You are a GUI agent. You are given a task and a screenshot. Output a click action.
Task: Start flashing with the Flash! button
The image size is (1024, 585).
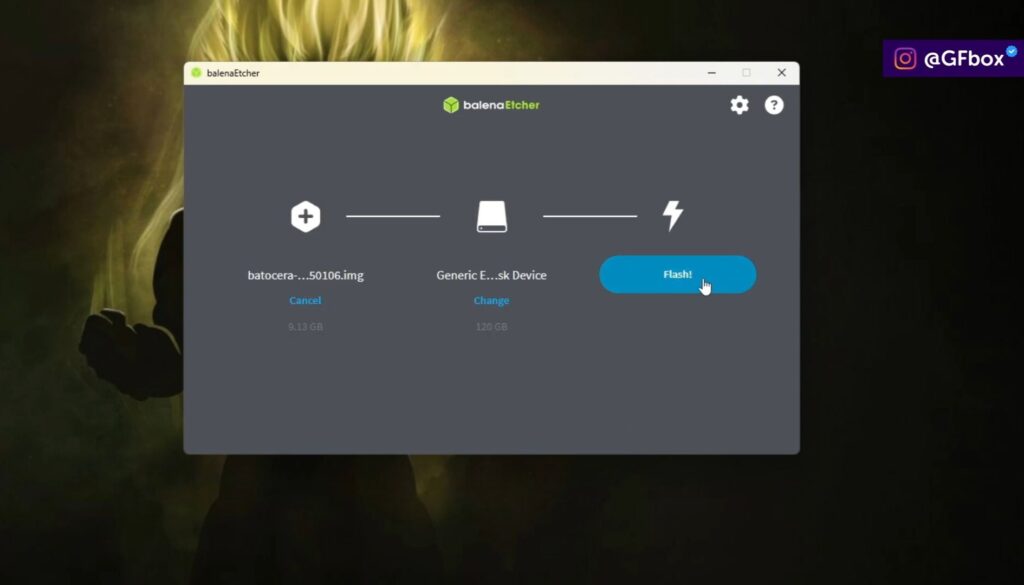point(678,274)
